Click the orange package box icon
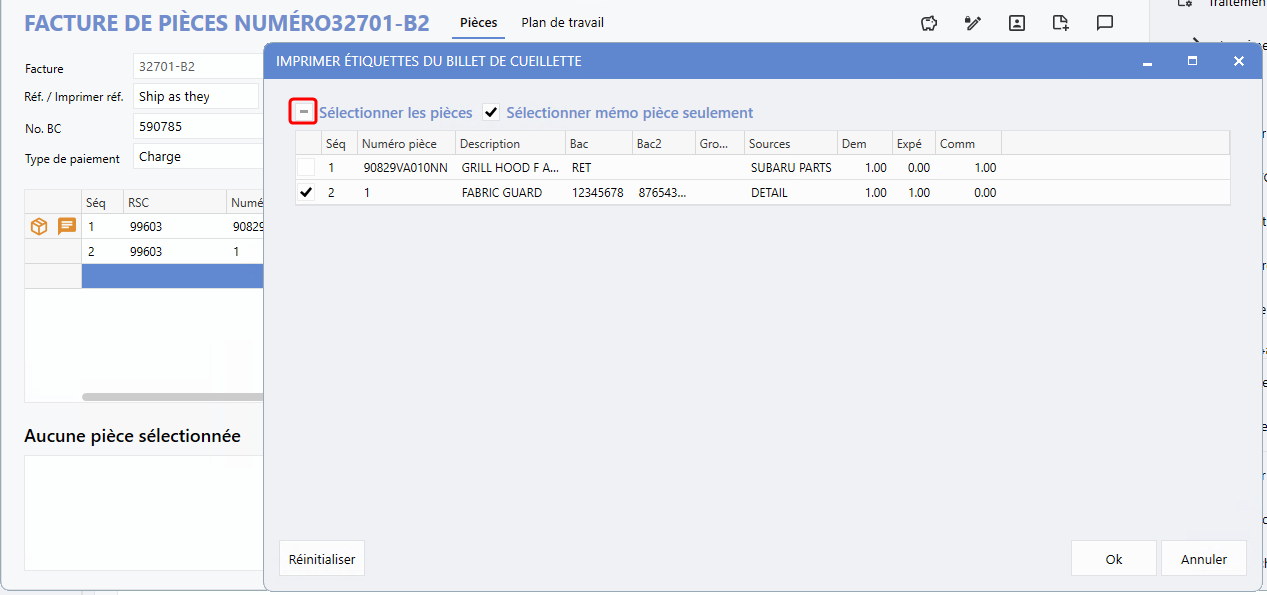The height and width of the screenshot is (595, 1267). [39, 226]
